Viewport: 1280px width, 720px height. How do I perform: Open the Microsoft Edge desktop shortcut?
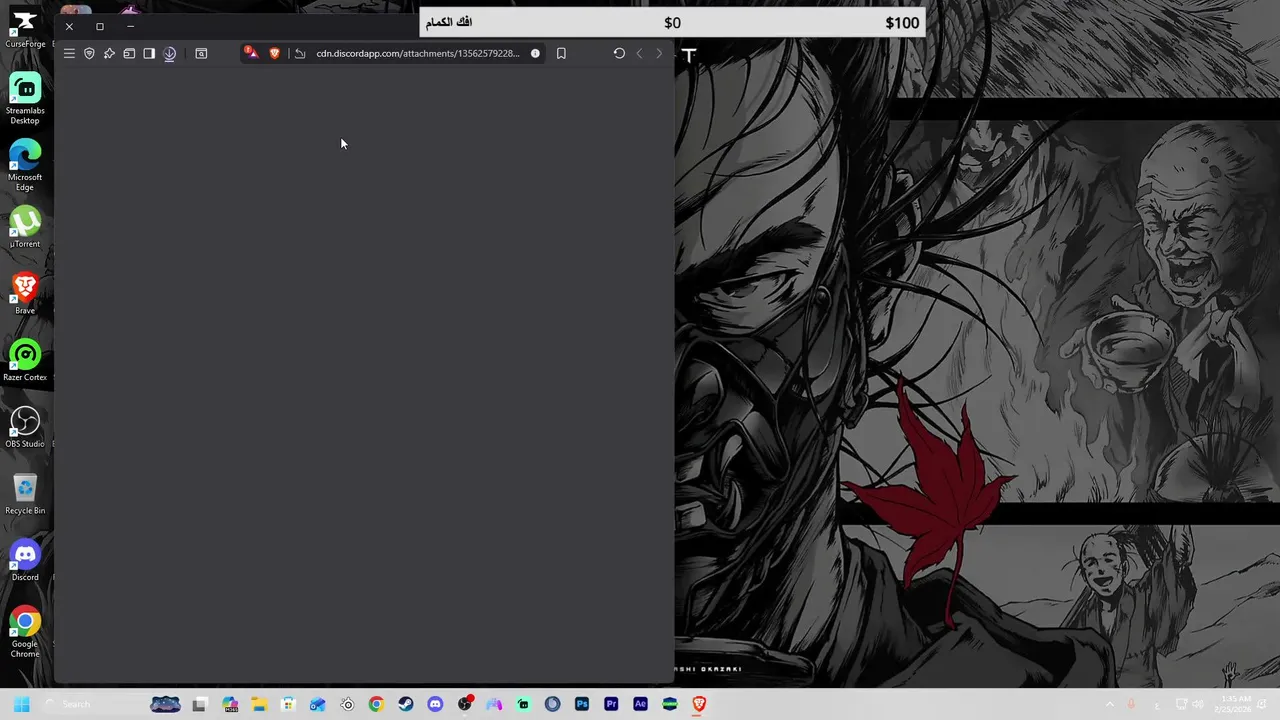click(x=25, y=165)
